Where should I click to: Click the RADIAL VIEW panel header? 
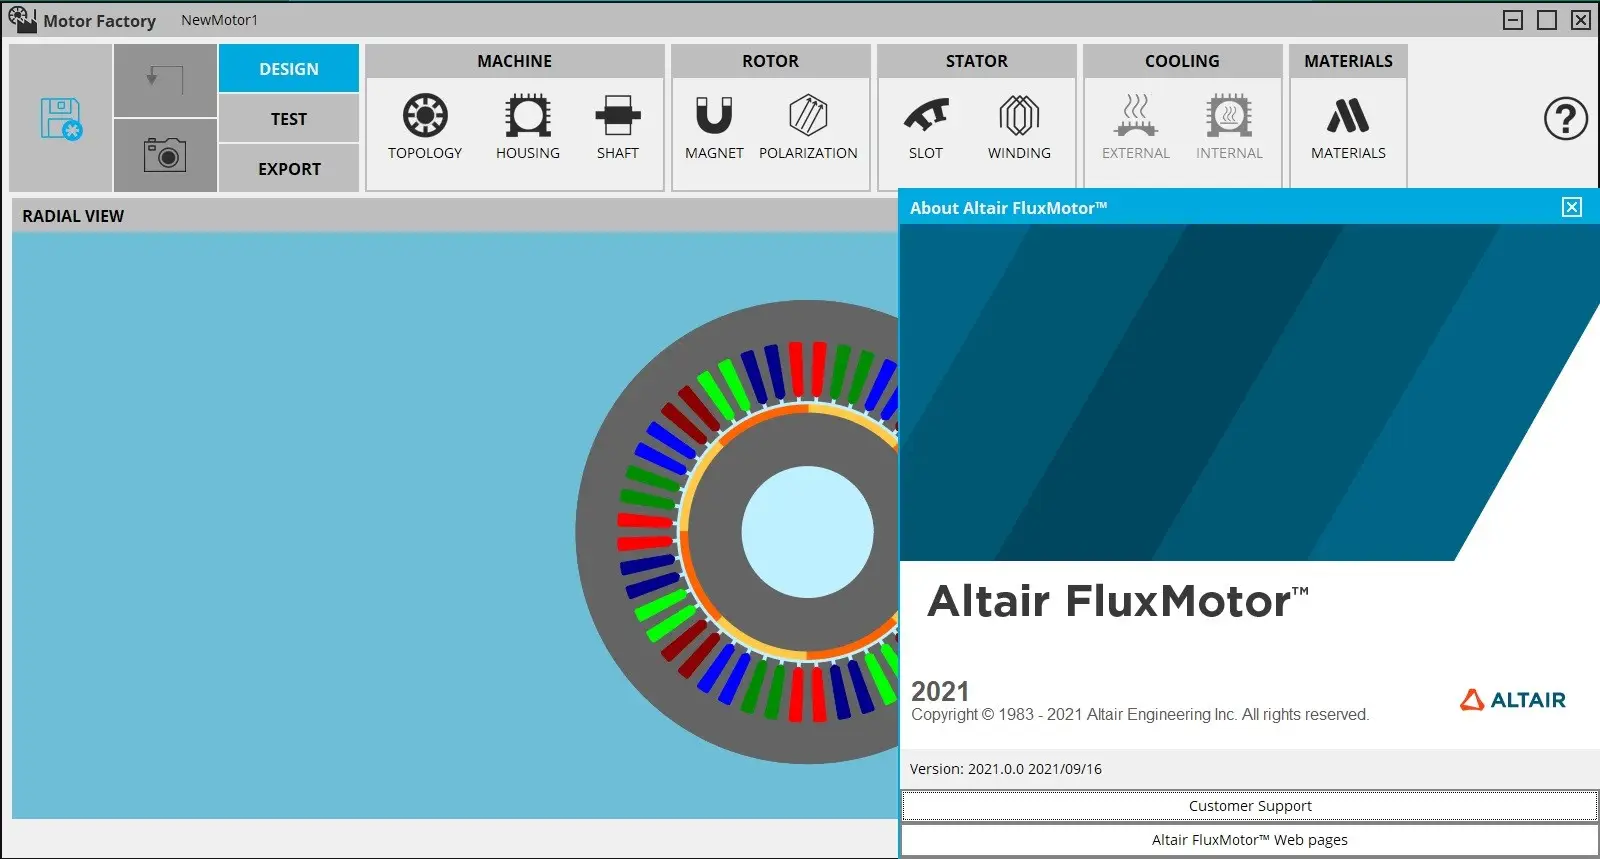click(455, 216)
